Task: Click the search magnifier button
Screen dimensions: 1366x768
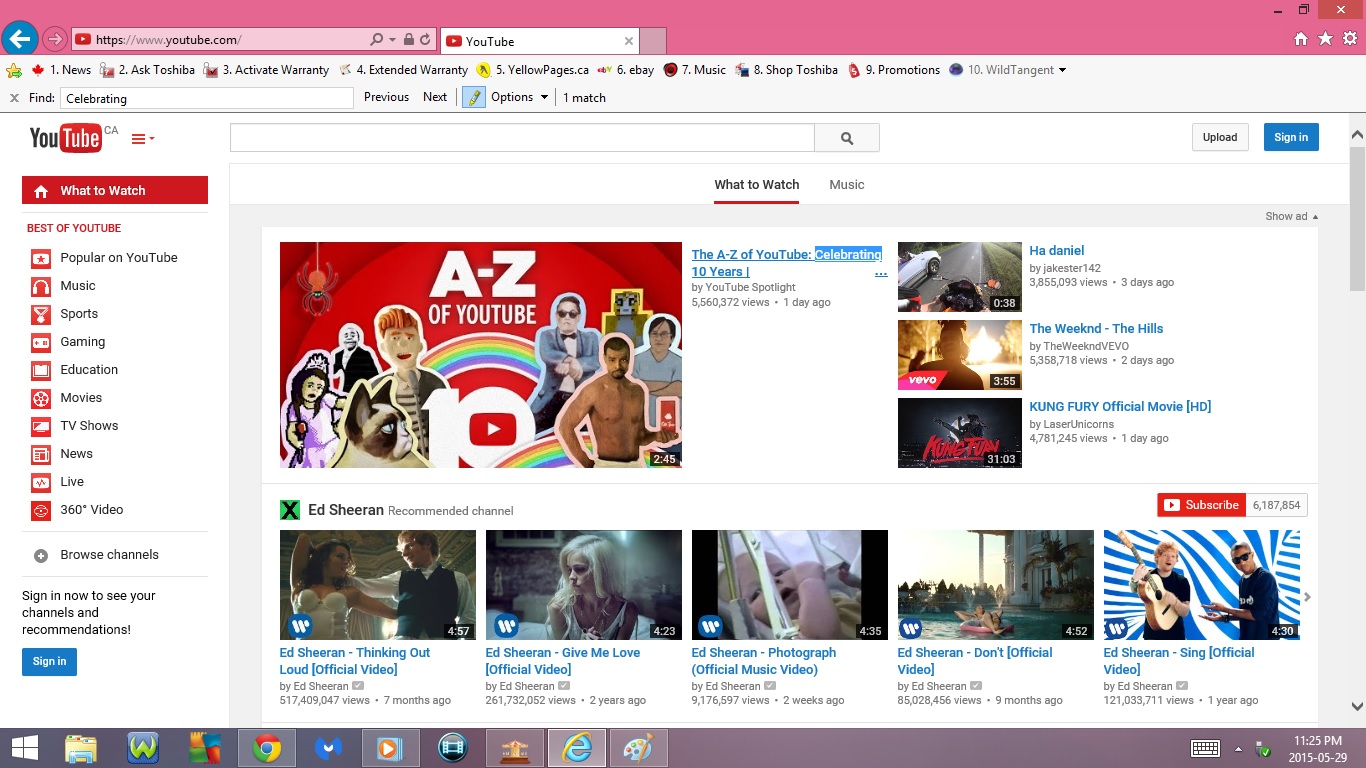Action: (x=847, y=138)
